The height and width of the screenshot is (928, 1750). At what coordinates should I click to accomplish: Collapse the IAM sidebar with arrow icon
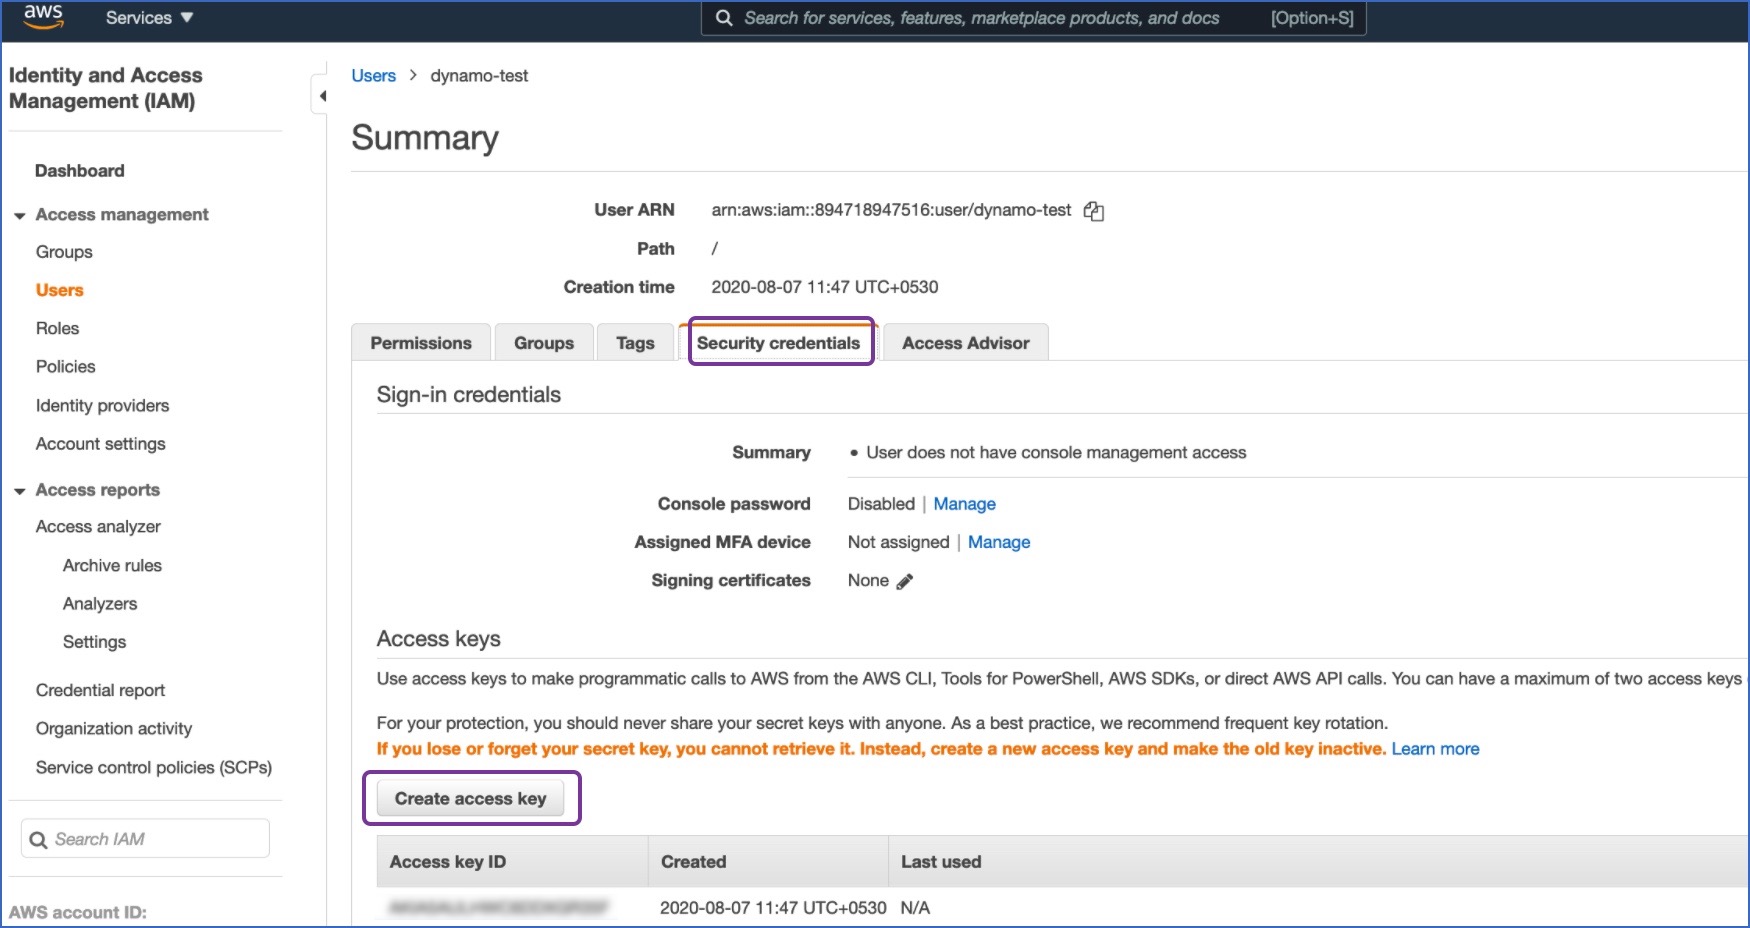pos(322,94)
